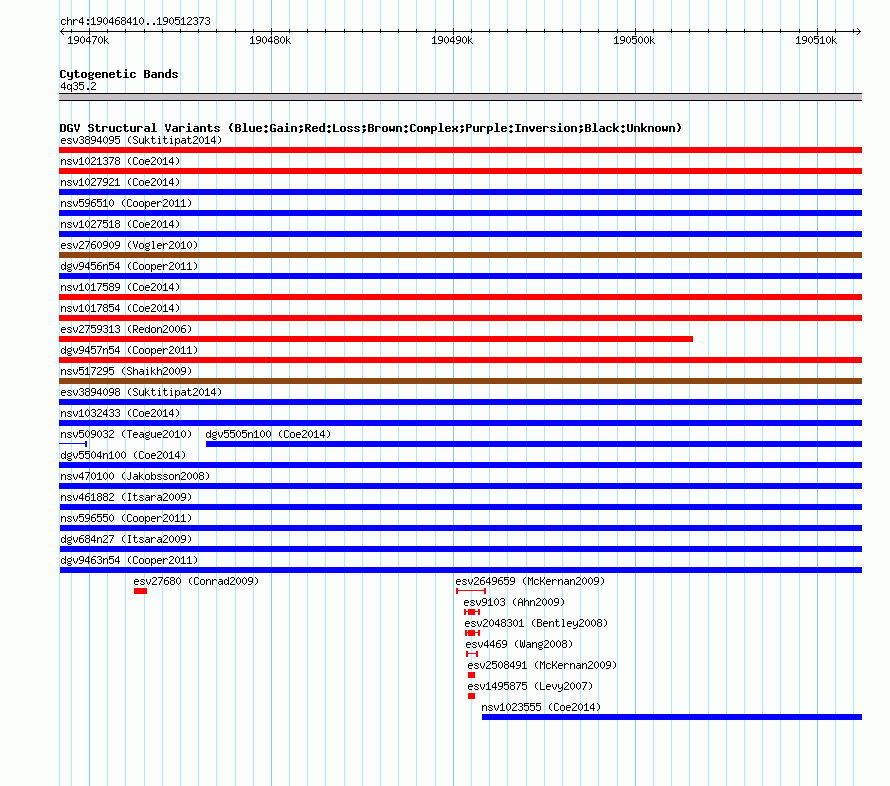Screen dimensions: 890x786
Task: Click the red esv4469 bracket glyph
Action: point(472,654)
